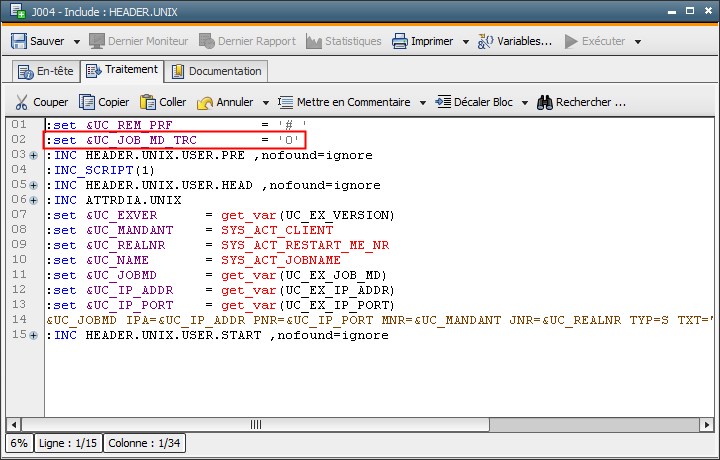Expand include on line 15

pos(34,336)
